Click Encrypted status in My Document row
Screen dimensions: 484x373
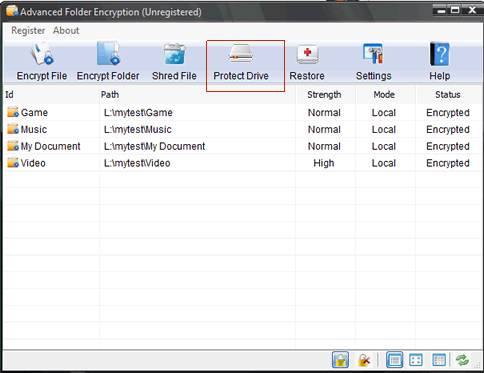[x=448, y=146]
